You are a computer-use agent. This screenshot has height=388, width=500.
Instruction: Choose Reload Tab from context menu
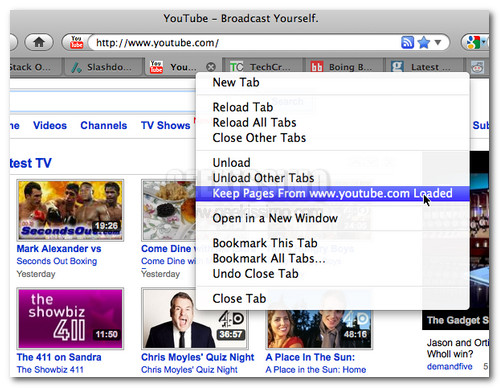[332, 107]
